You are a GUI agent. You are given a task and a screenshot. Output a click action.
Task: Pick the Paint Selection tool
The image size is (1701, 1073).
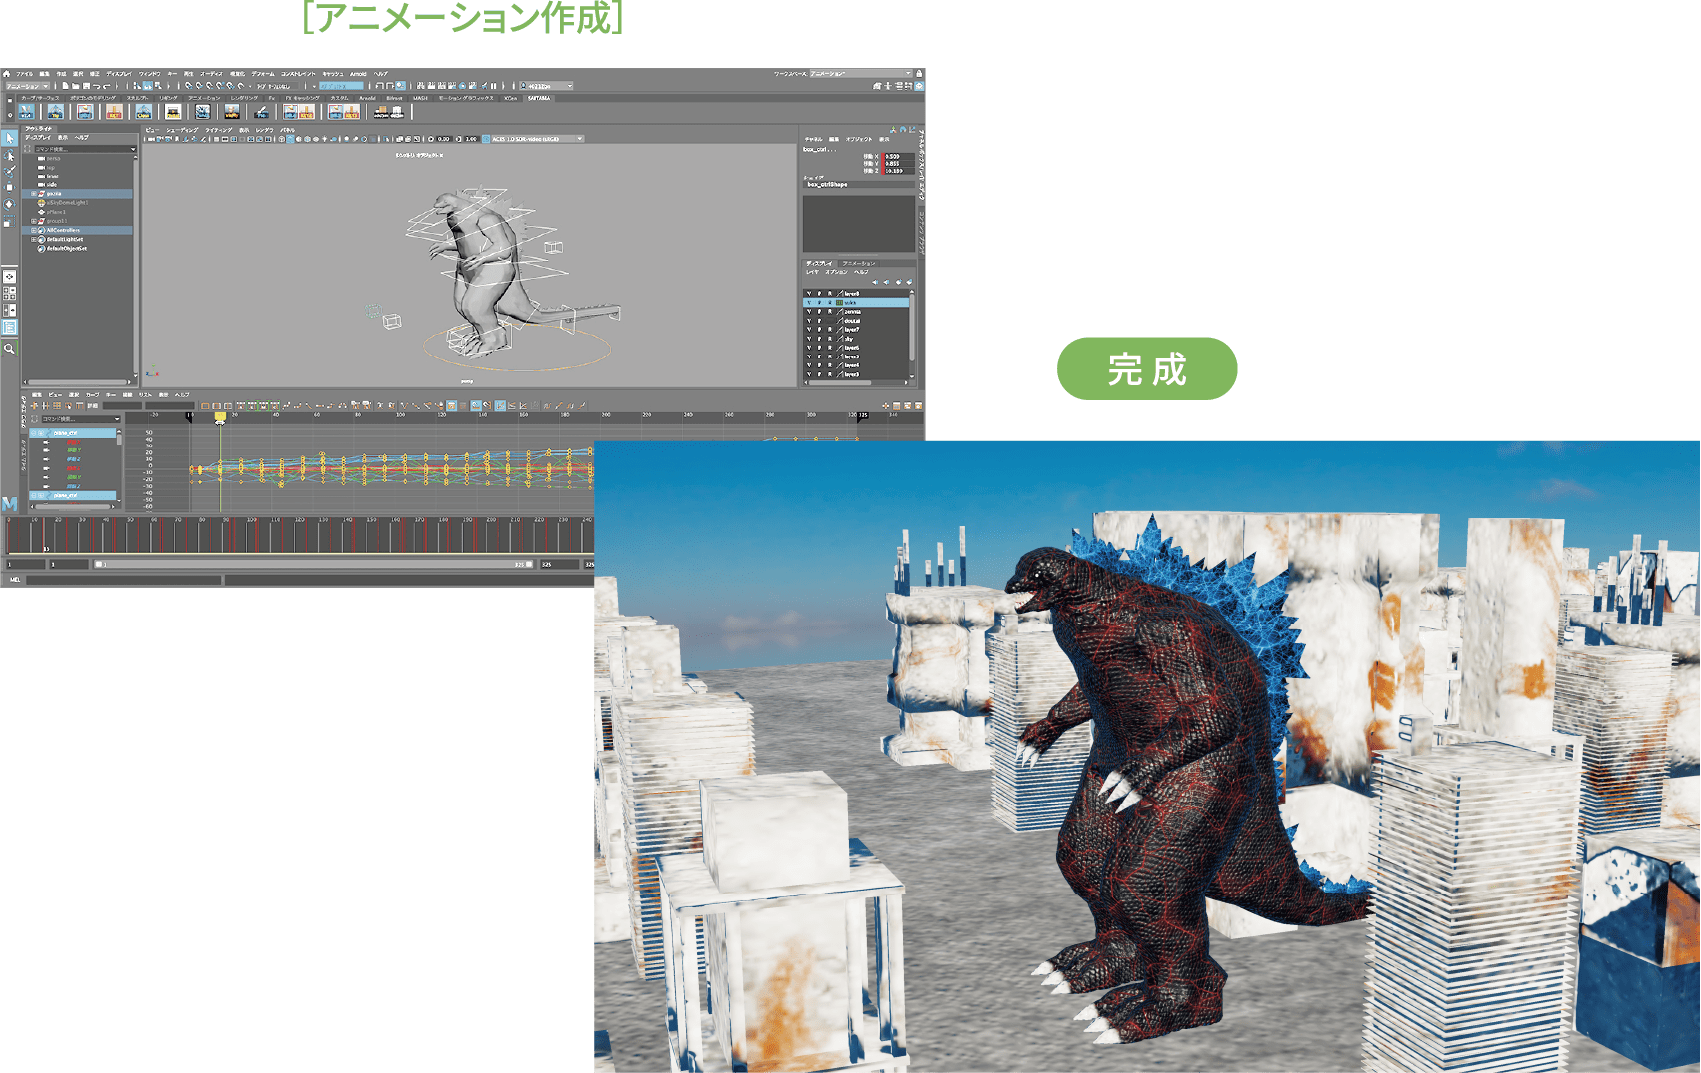(x=9, y=171)
